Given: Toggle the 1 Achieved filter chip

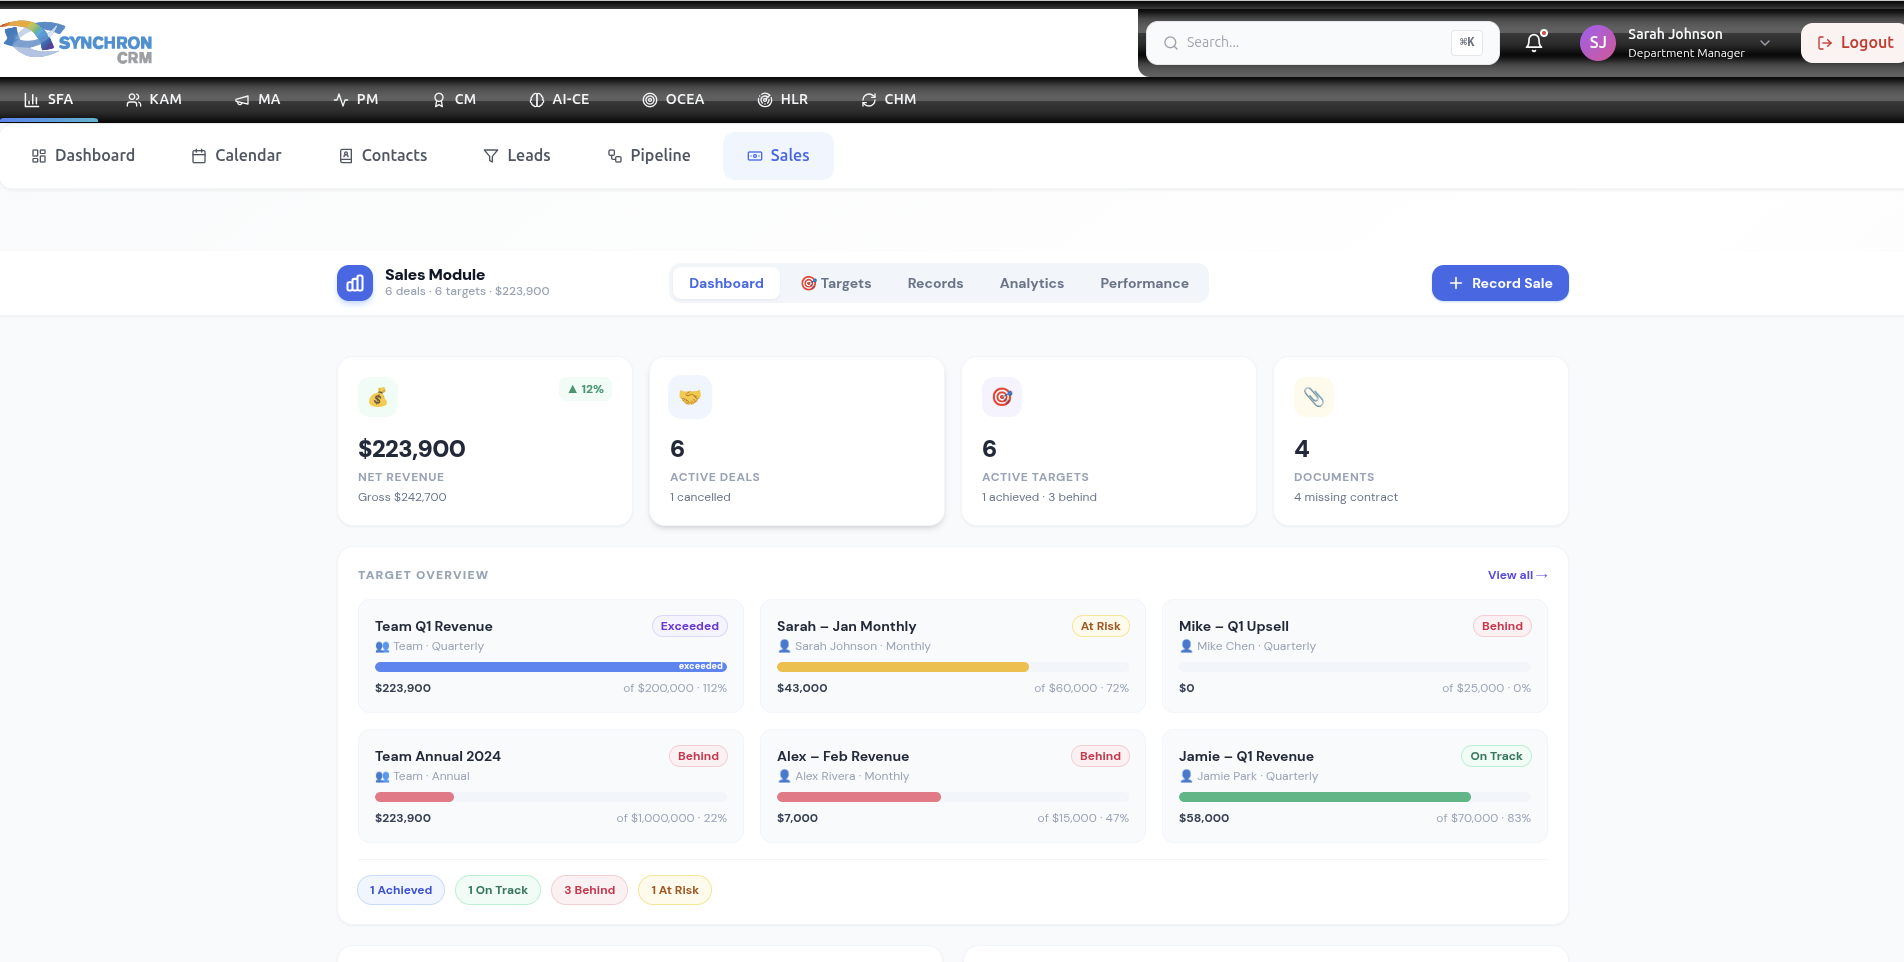Looking at the screenshot, I should point(401,890).
